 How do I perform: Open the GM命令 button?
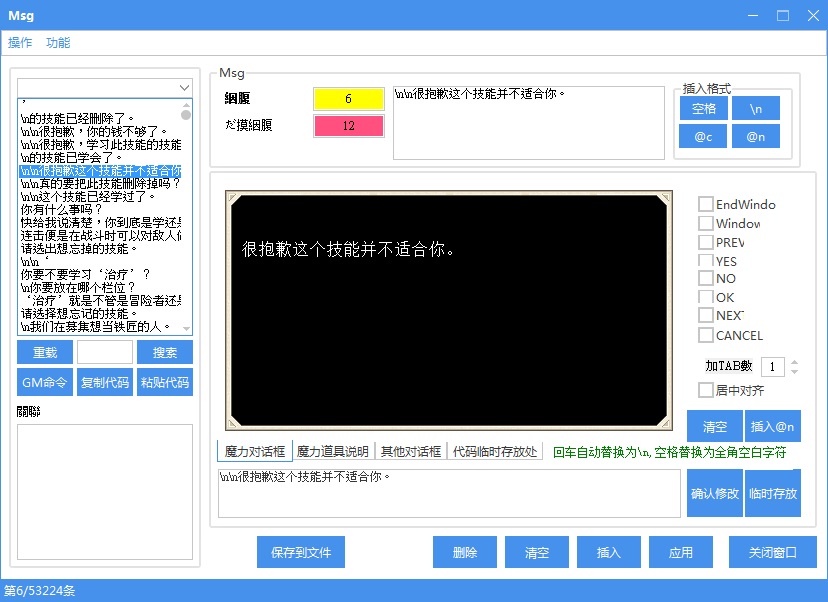[45, 382]
